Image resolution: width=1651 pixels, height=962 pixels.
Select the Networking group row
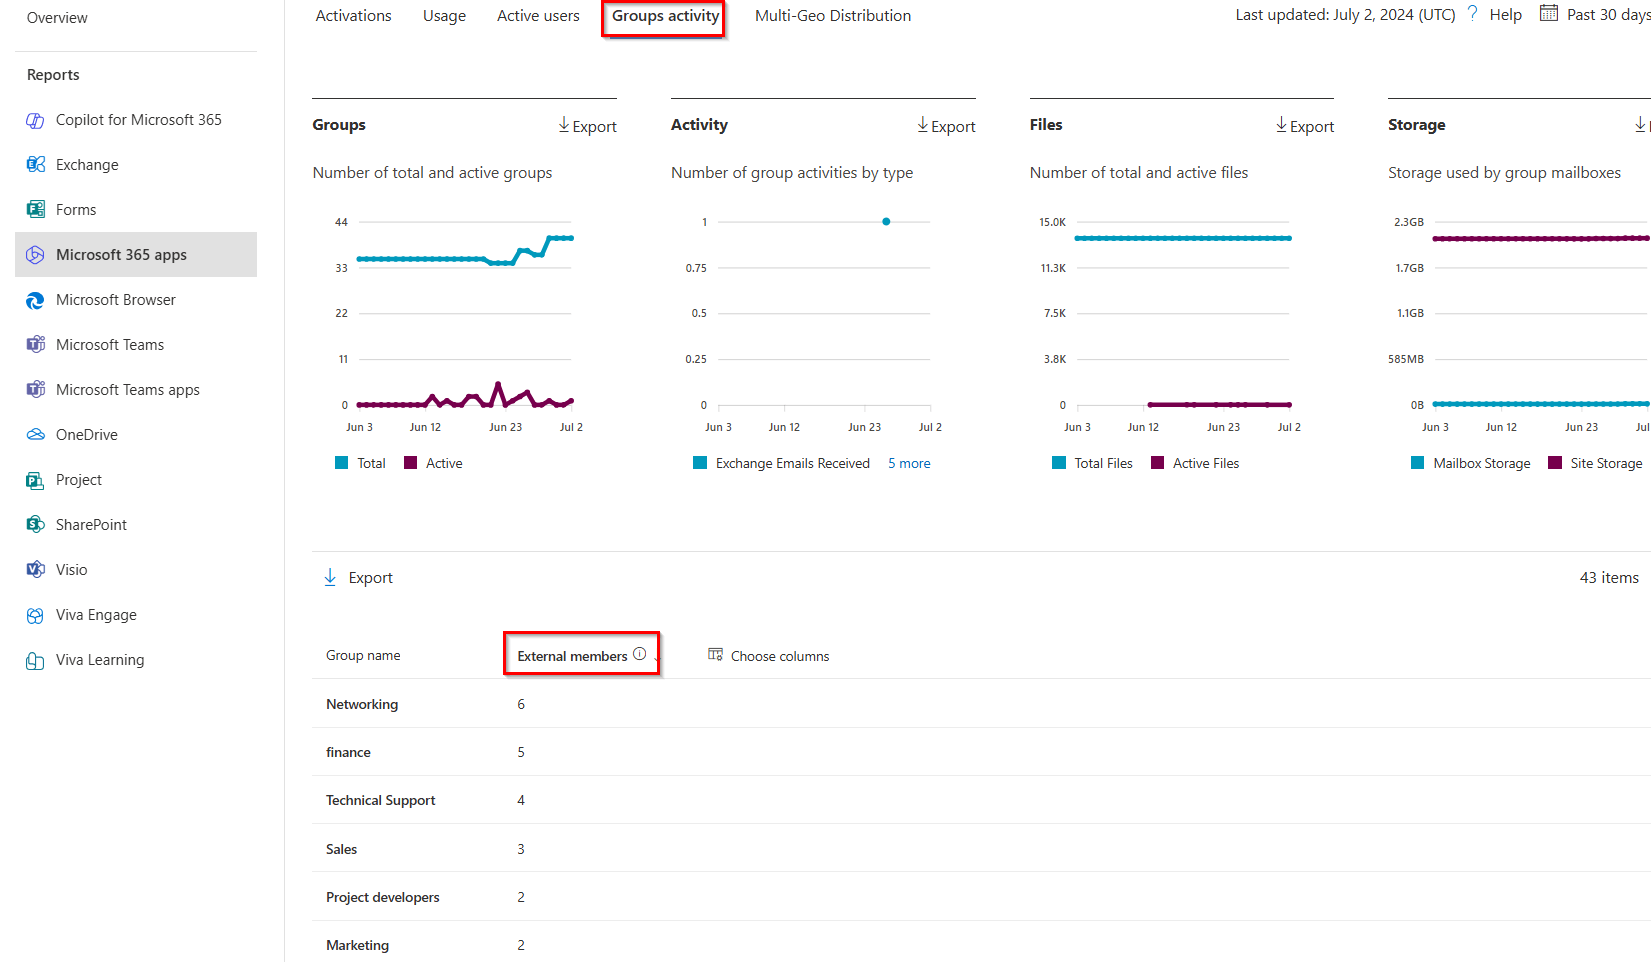tap(362, 703)
